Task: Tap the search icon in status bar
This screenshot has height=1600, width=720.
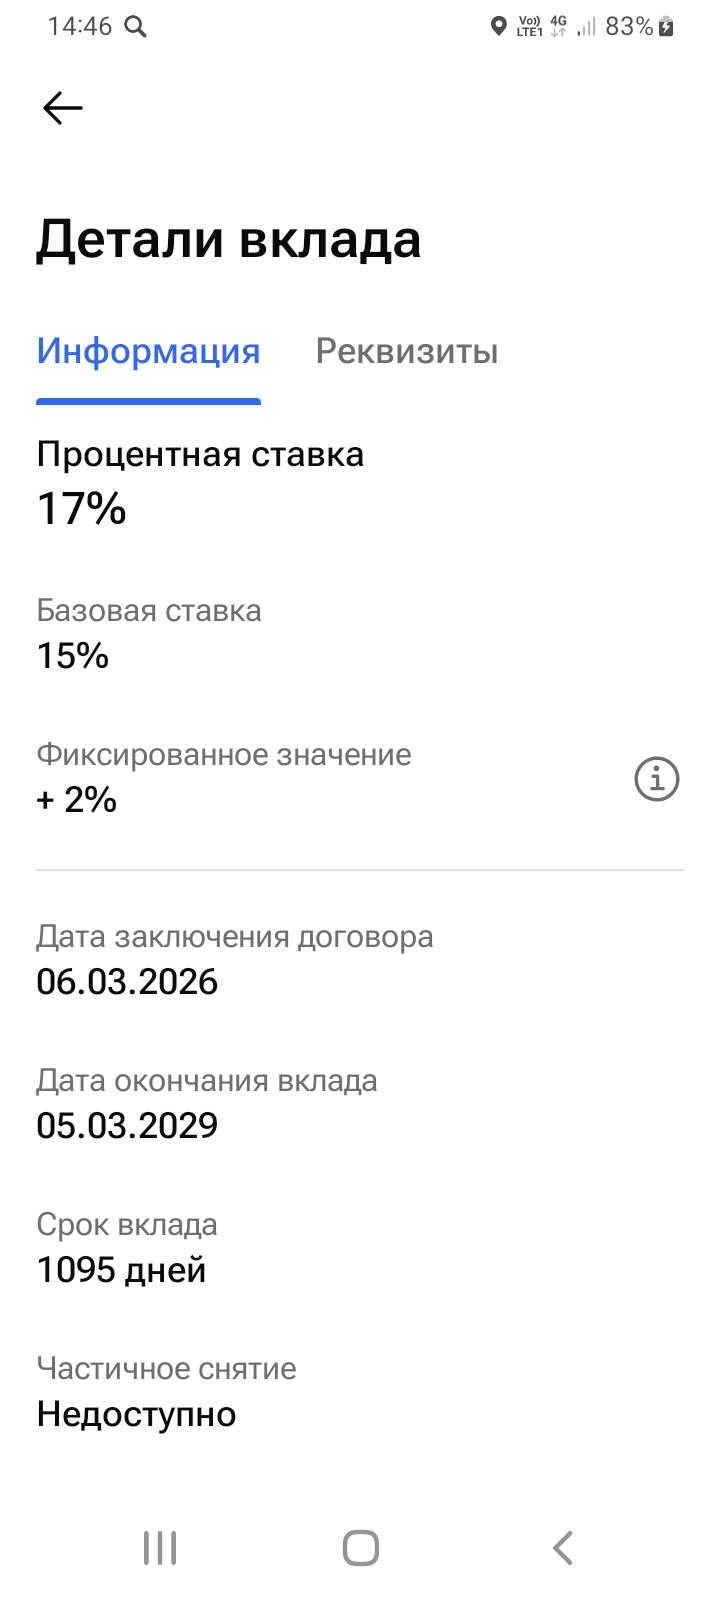Action: [135, 27]
